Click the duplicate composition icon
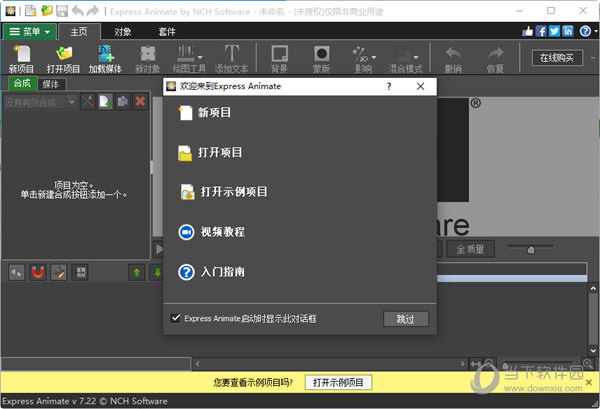Image resolution: width=600 pixels, height=409 pixels. 122,102
